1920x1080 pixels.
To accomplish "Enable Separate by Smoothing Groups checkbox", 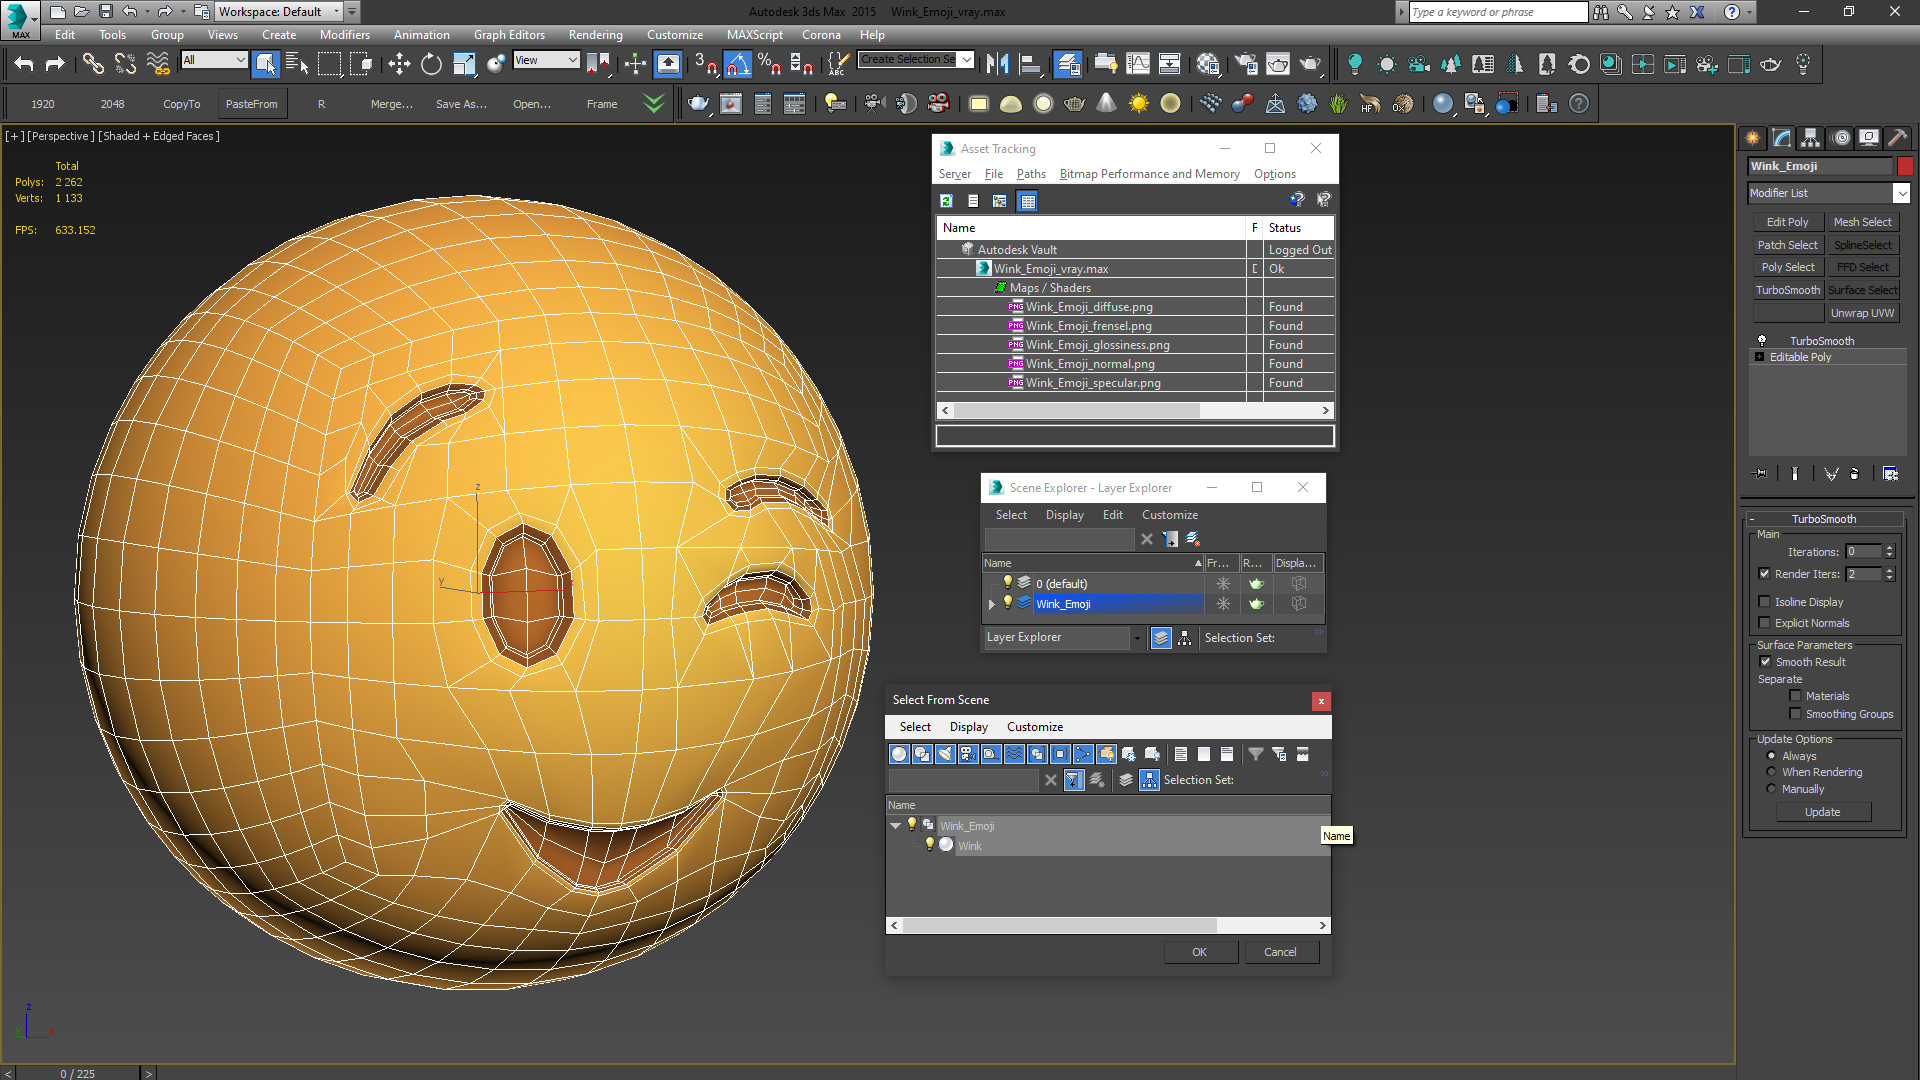I will tap(1795, 713).
